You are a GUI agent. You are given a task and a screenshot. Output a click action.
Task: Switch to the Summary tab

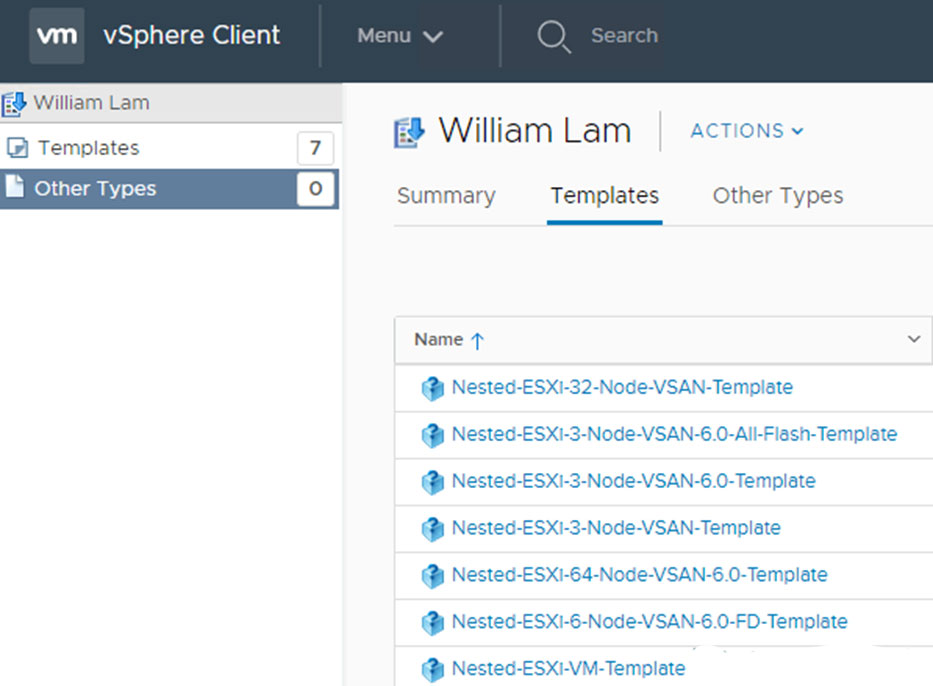446,196
